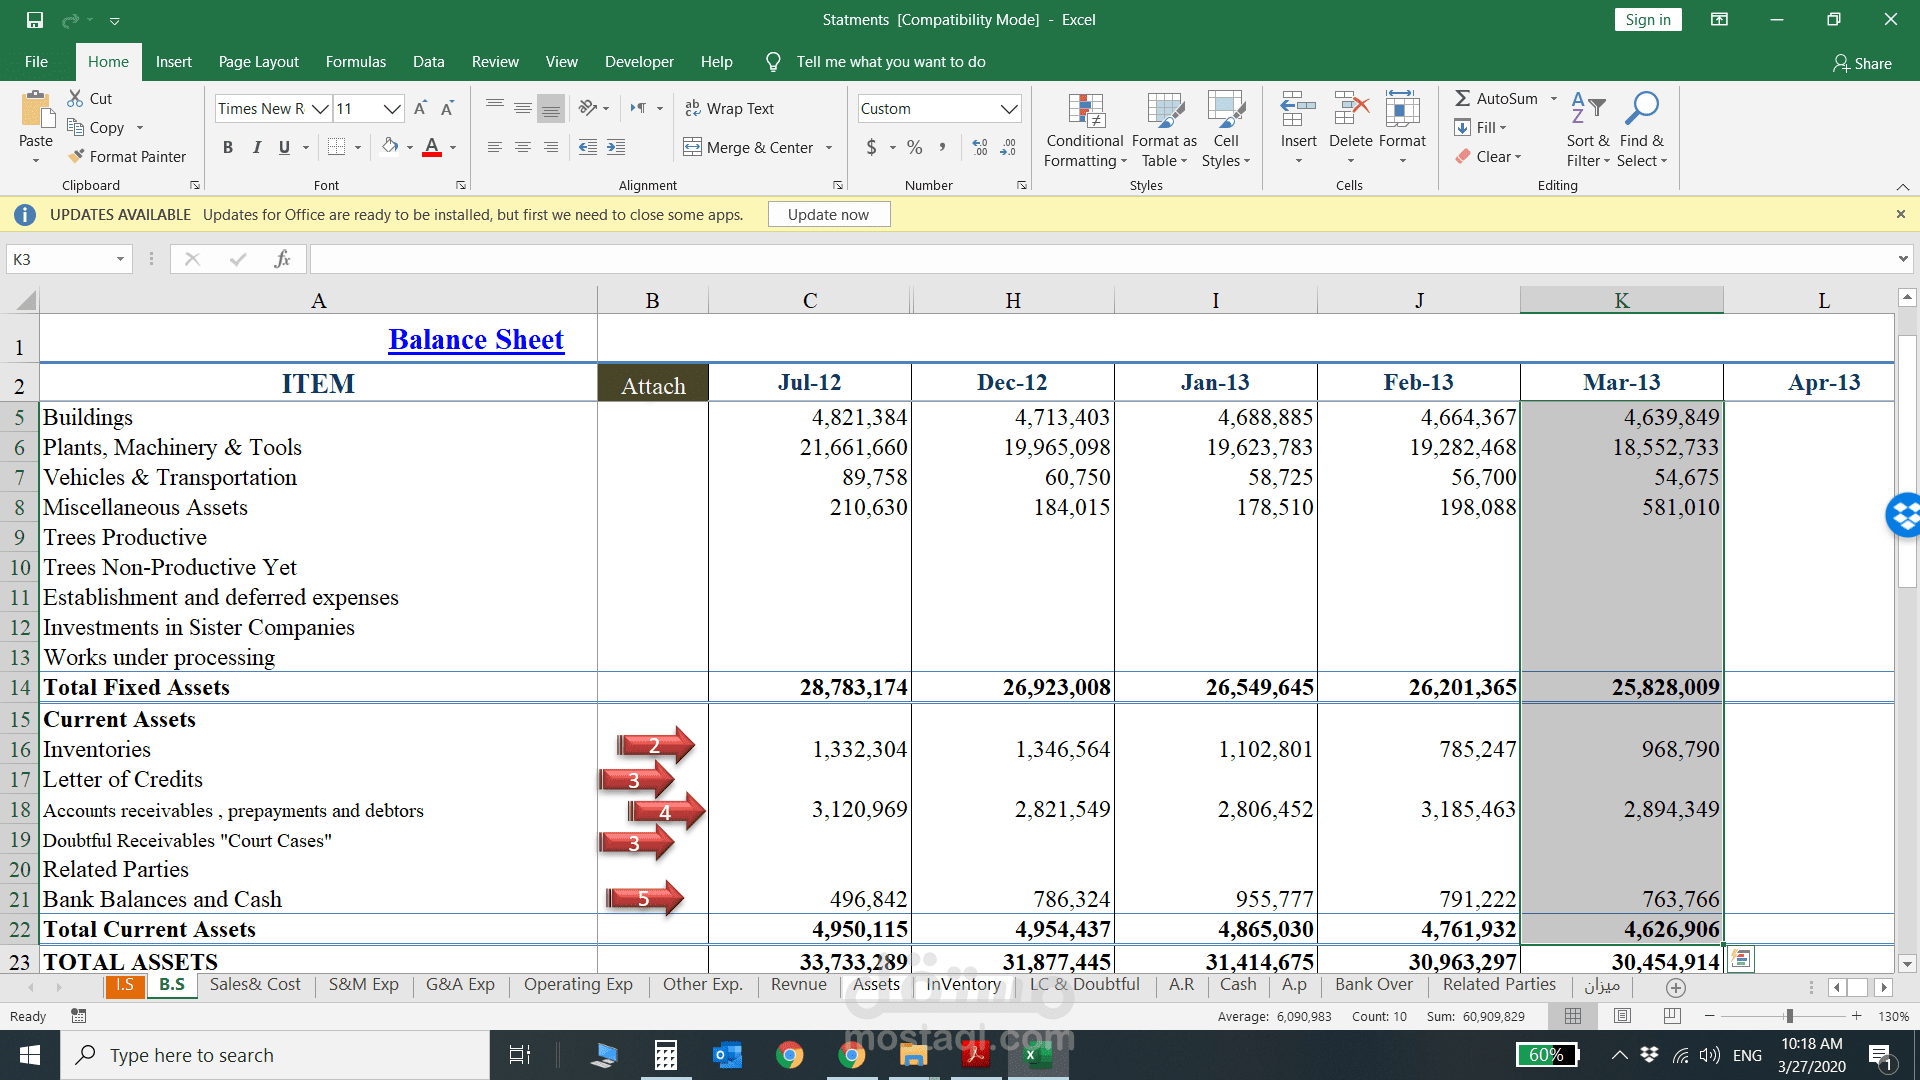
Task: Open the Balance Sheet hyperlink
Action: [x=476, y=340]
